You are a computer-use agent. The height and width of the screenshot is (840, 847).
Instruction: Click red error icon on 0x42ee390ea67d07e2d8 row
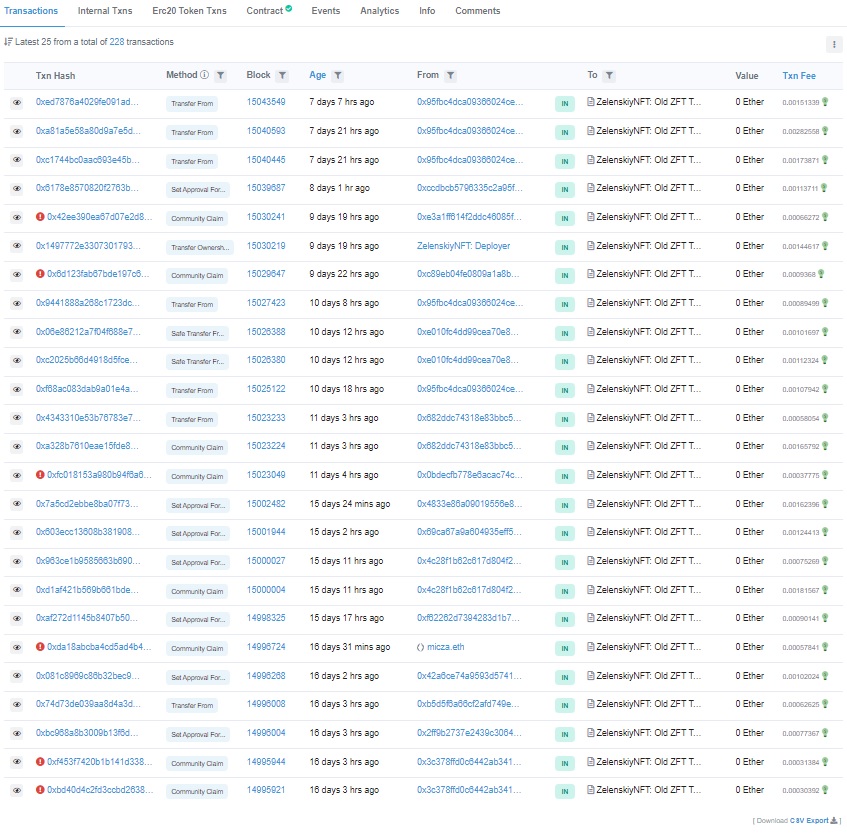pos(40,217)
